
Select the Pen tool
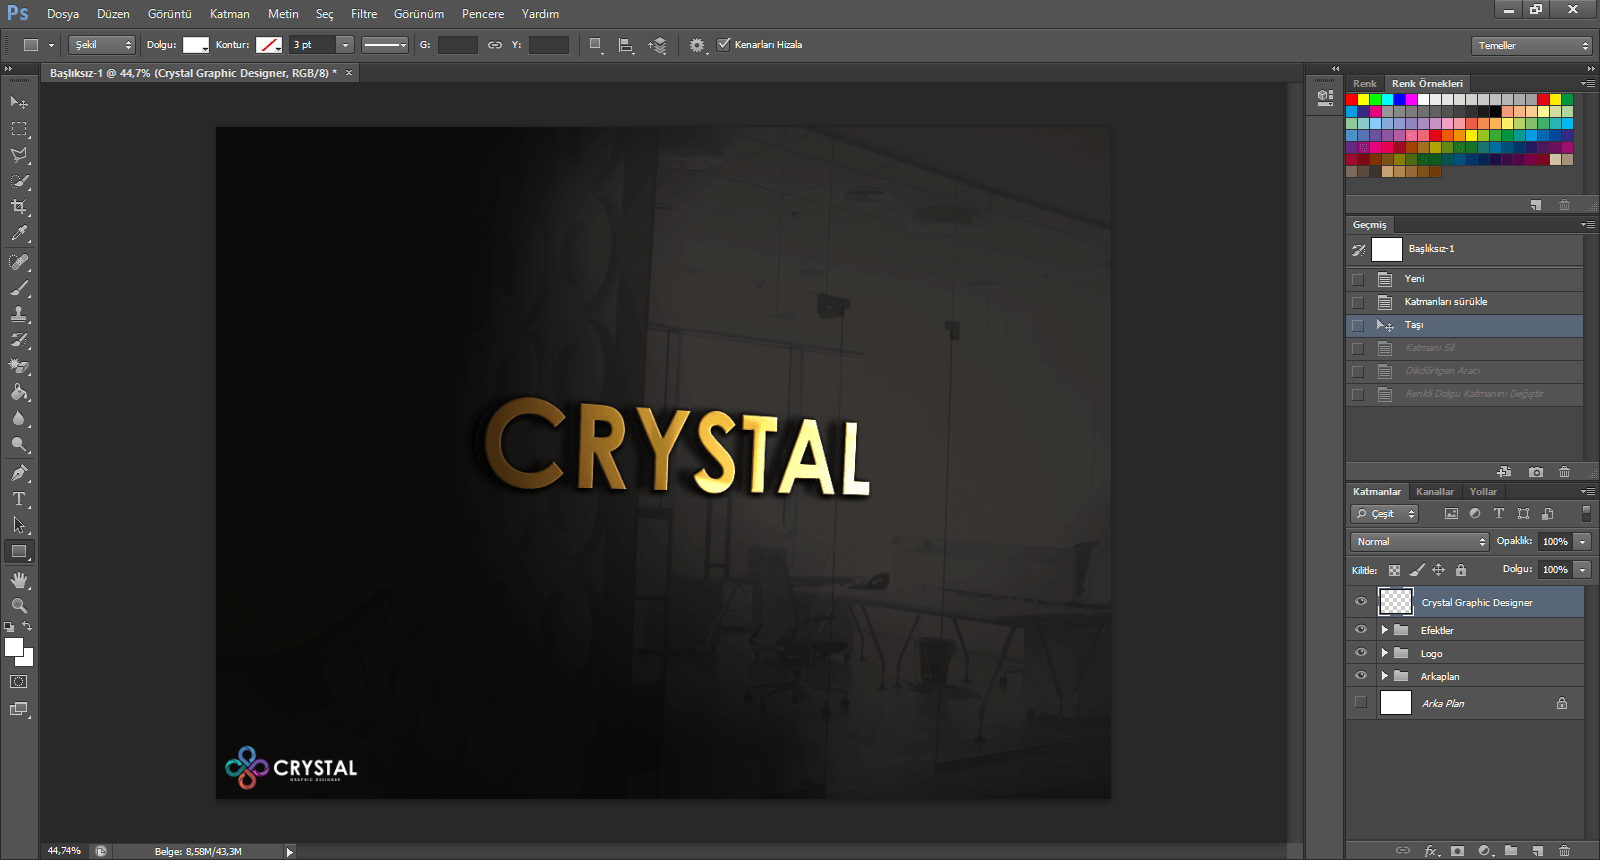click(19, 473)
